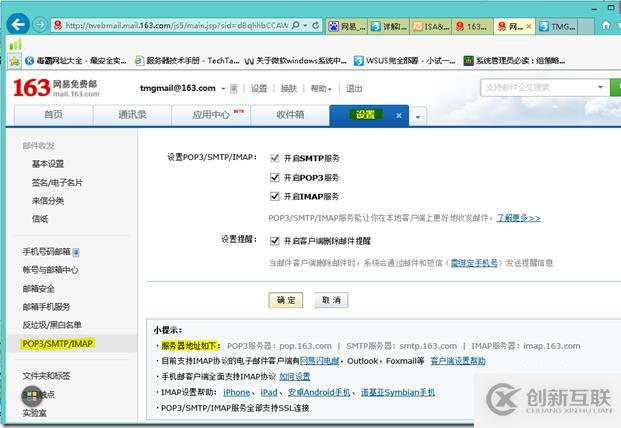Open the 应用中心 tab

click(211, 115)
